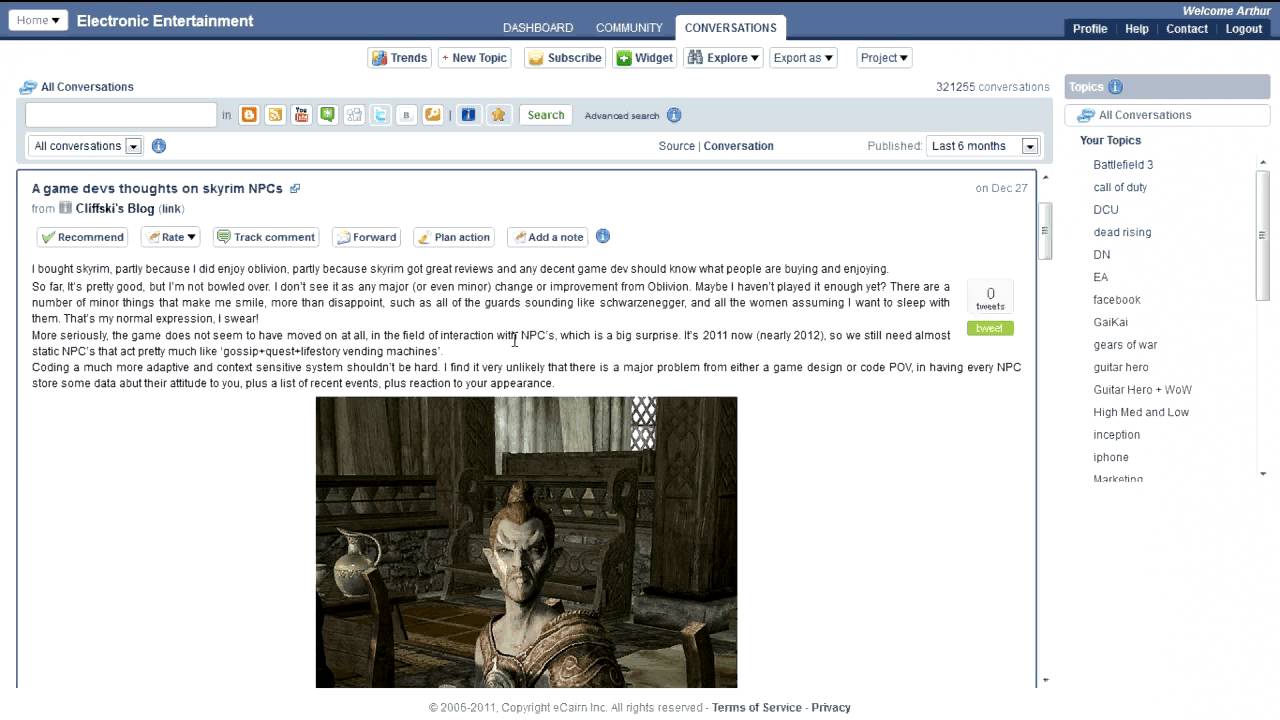1280x720 pixels.
Task: Click the All Conversations heading icon
Action: pyautogui.click(x=28, y=87)
